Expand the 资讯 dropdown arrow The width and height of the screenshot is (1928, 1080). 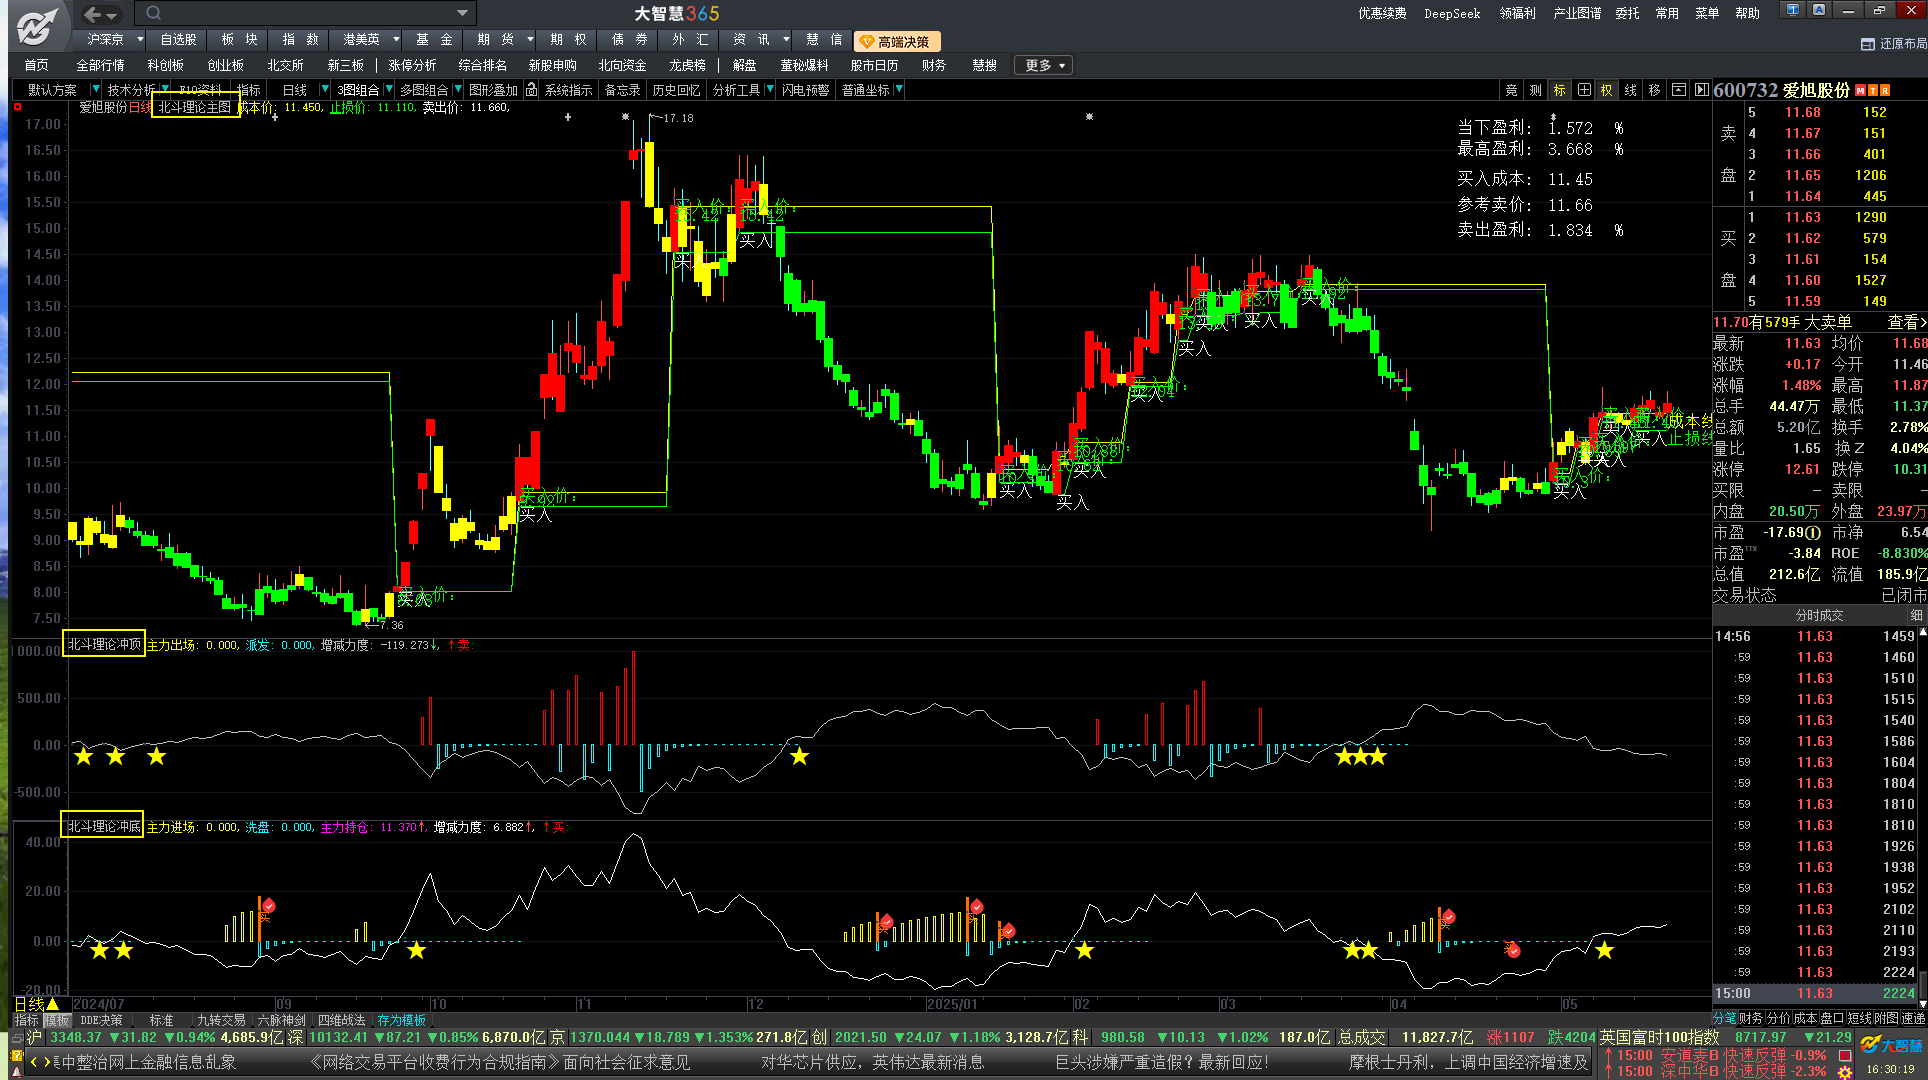pyautogui.click(x=786, y=40)
